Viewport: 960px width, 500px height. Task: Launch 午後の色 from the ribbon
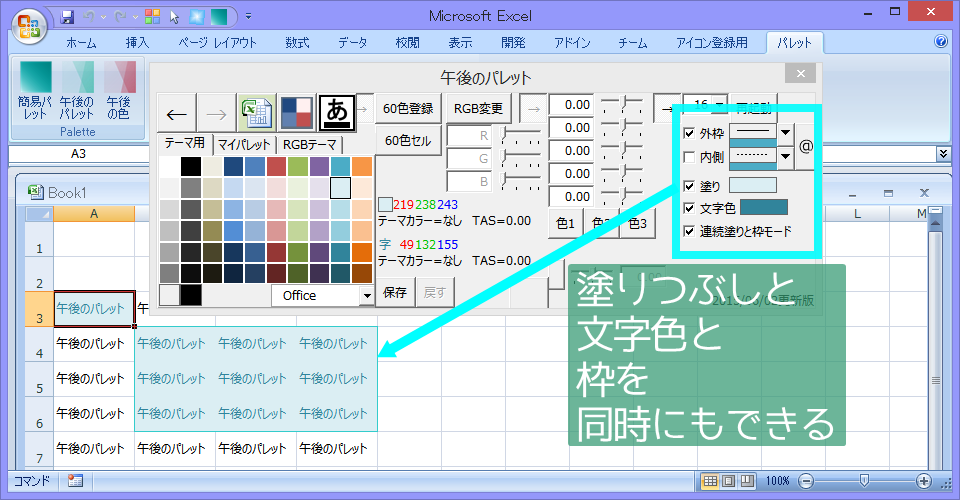(119, 91)
